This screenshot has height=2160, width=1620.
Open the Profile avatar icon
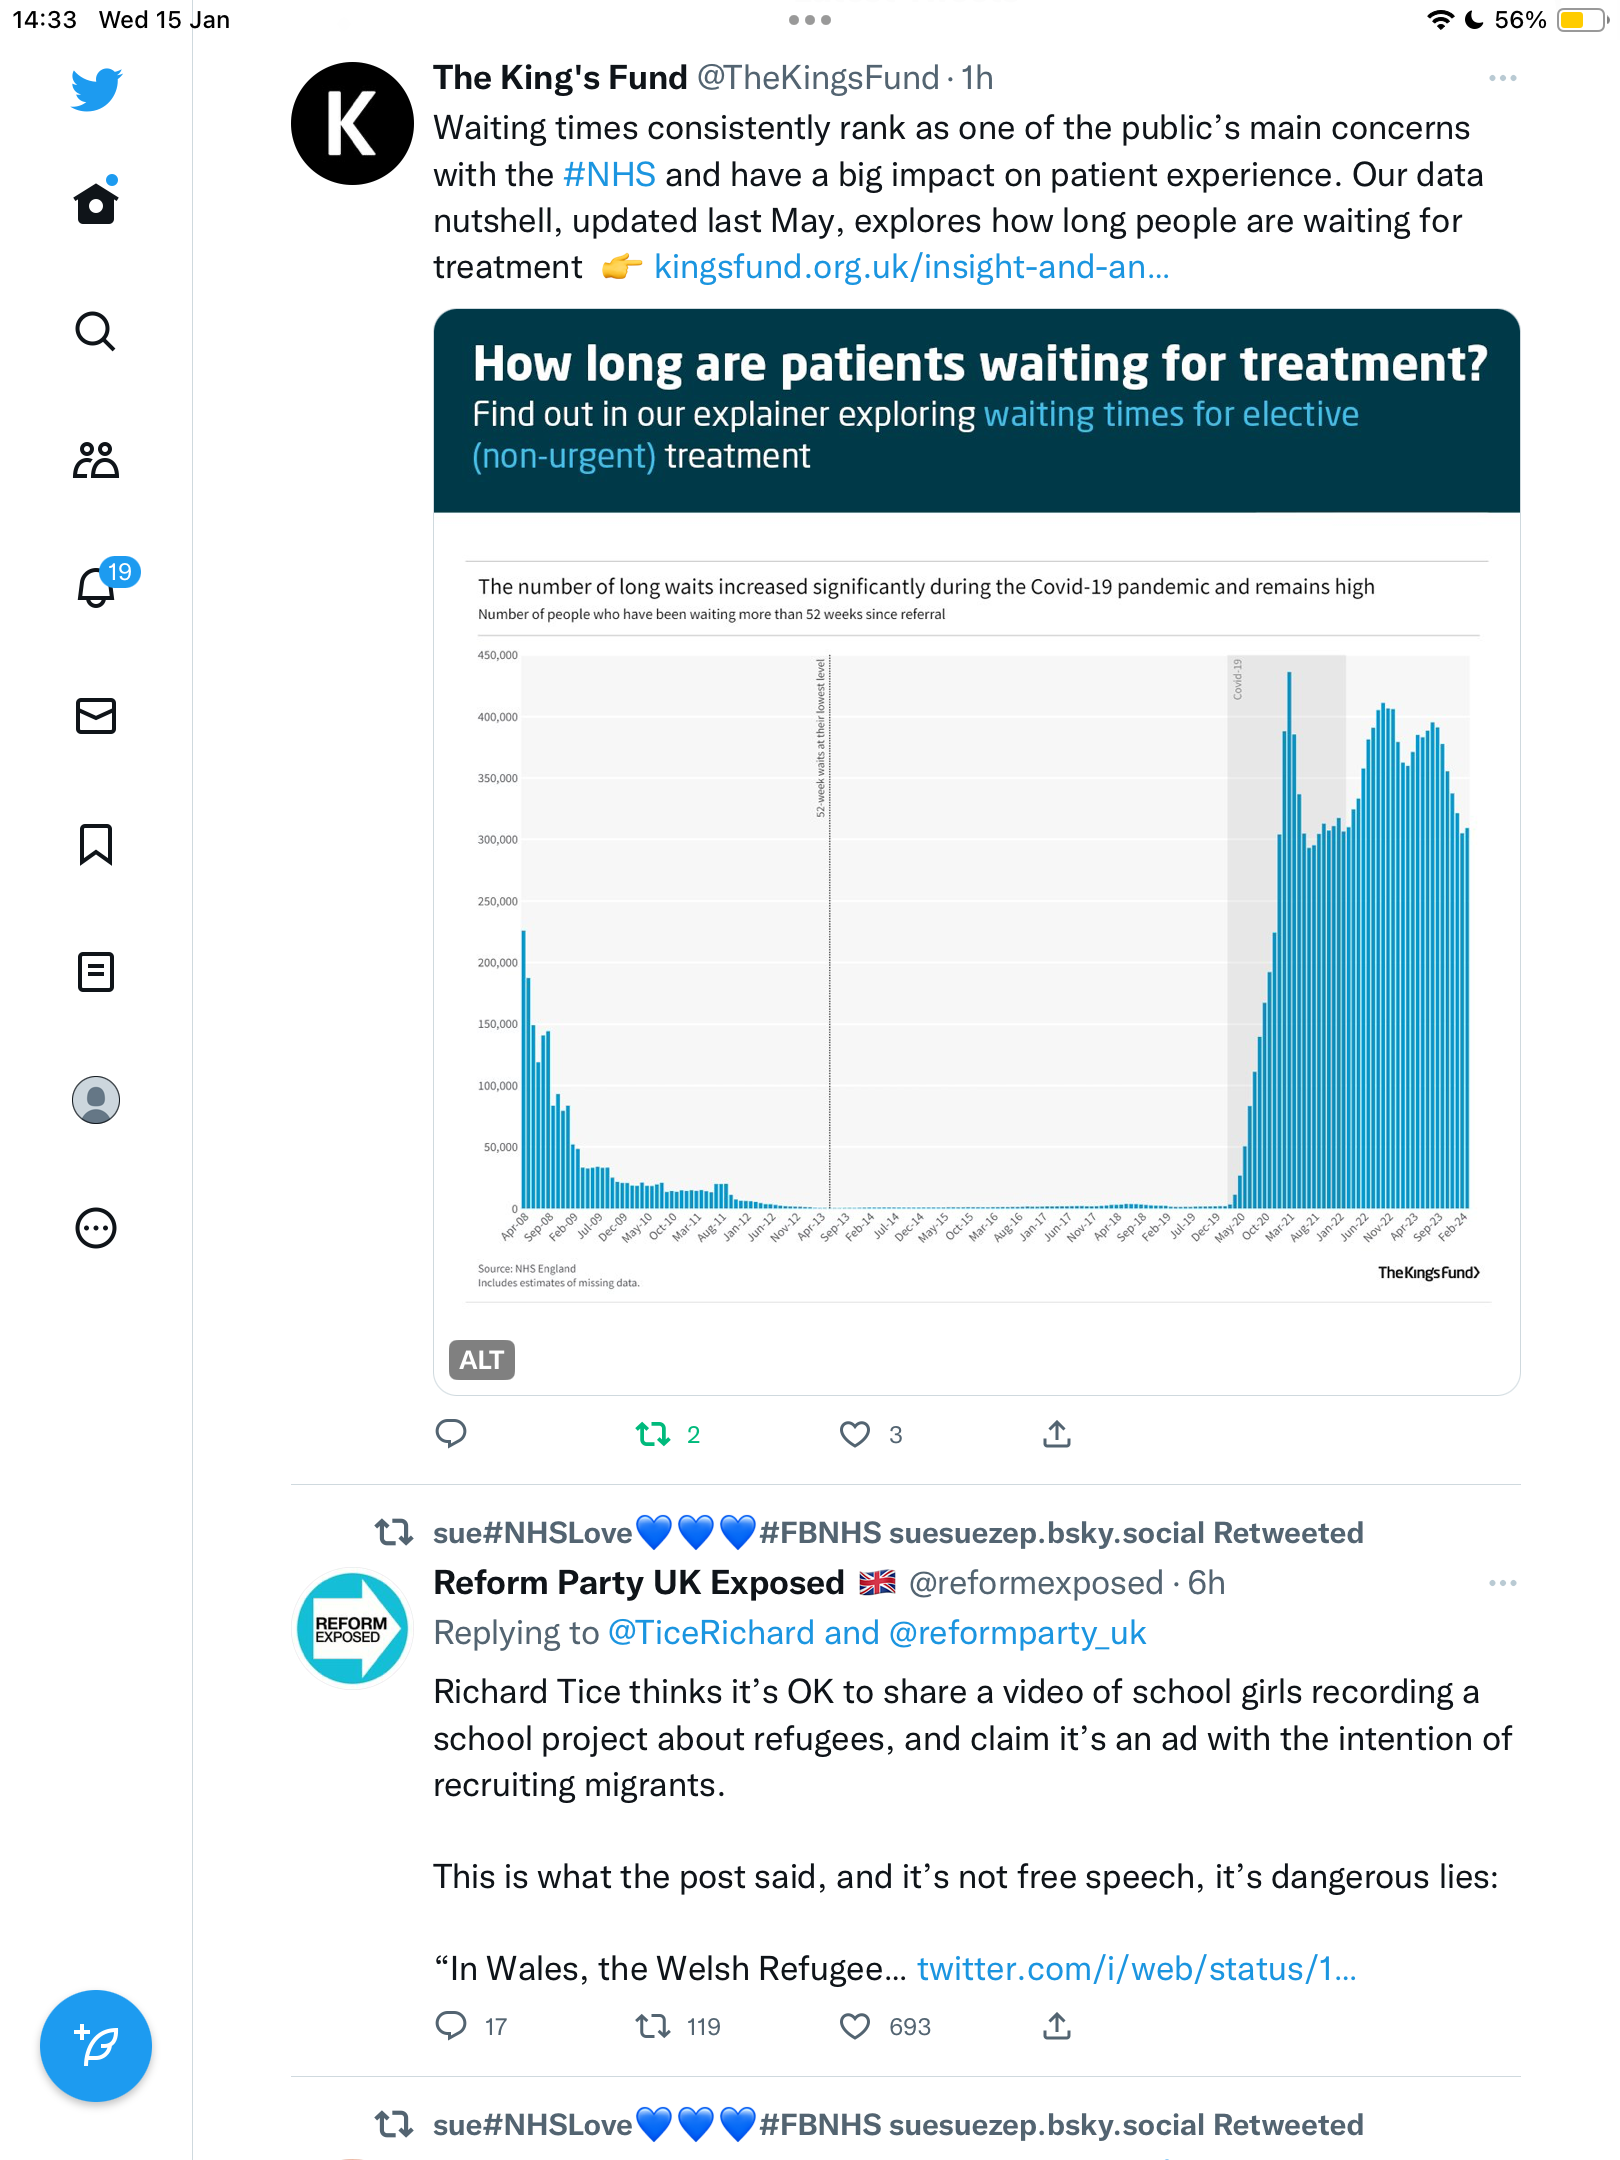point(96,1100)
